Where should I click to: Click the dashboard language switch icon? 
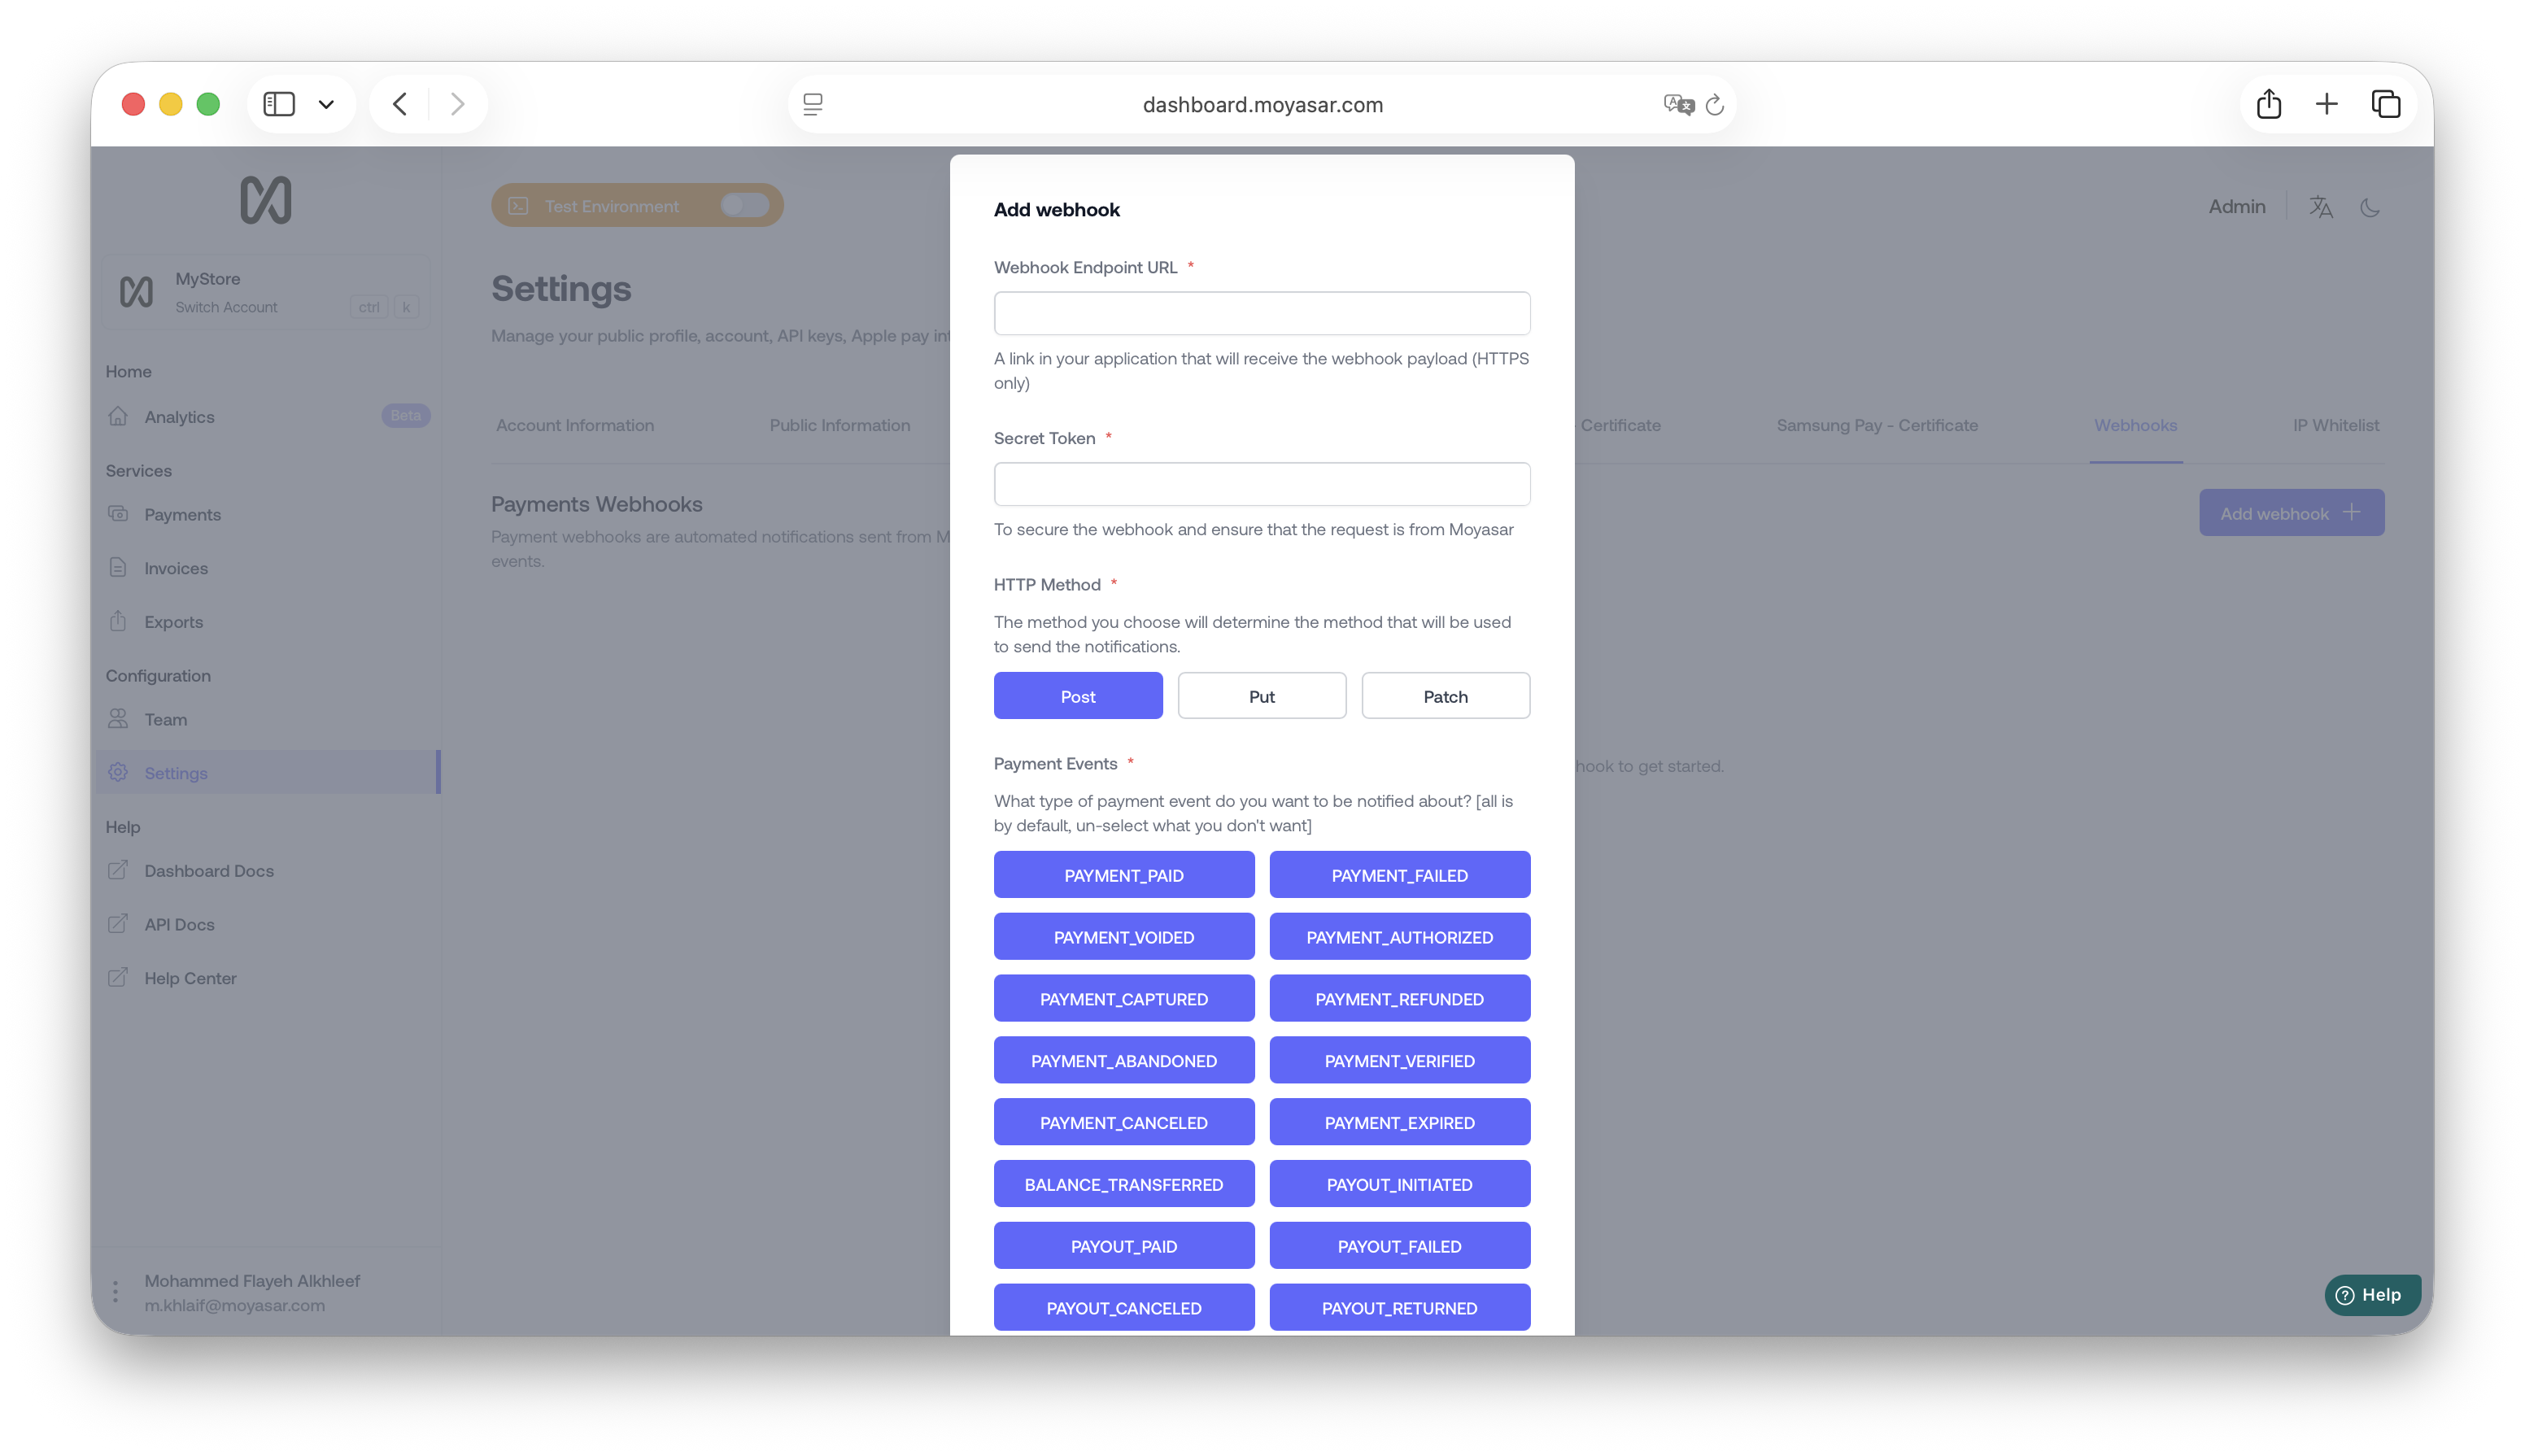[x=2320, y=207]
